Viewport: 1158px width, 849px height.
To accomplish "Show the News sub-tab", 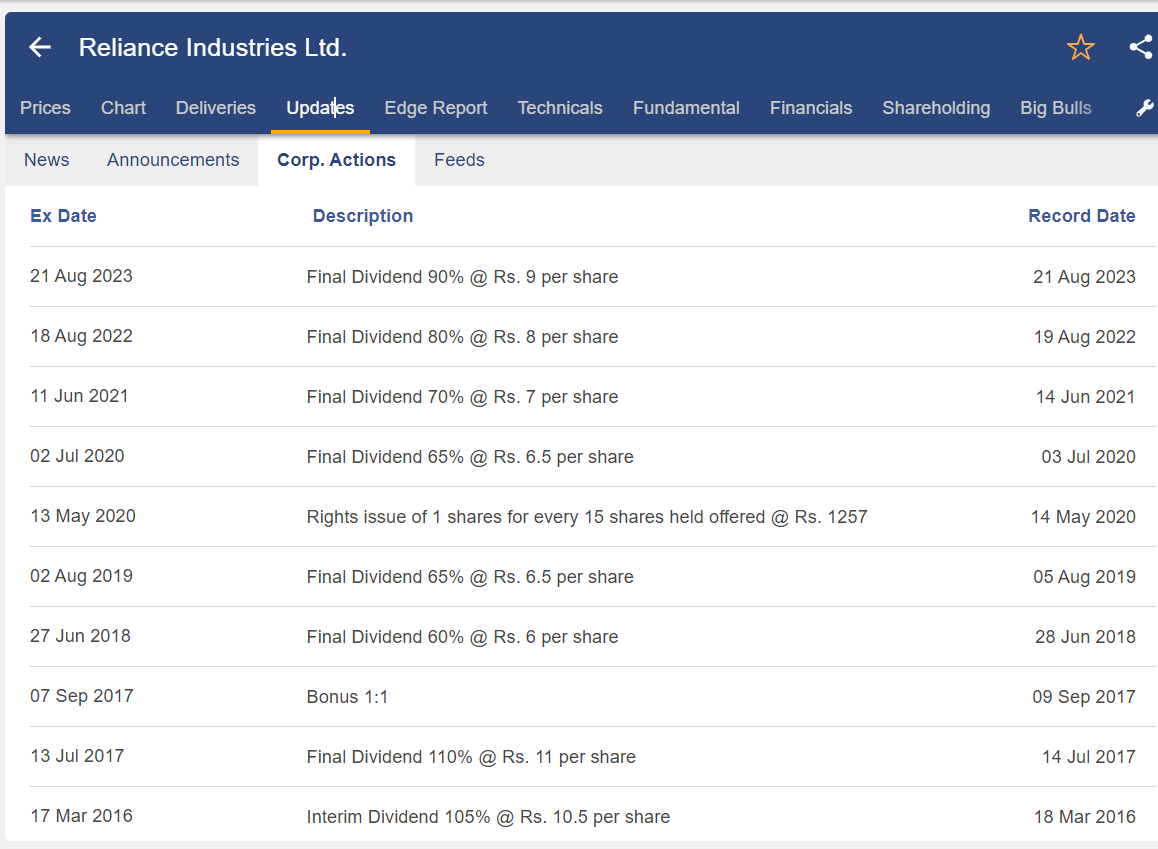I will [x=47, y=159].
